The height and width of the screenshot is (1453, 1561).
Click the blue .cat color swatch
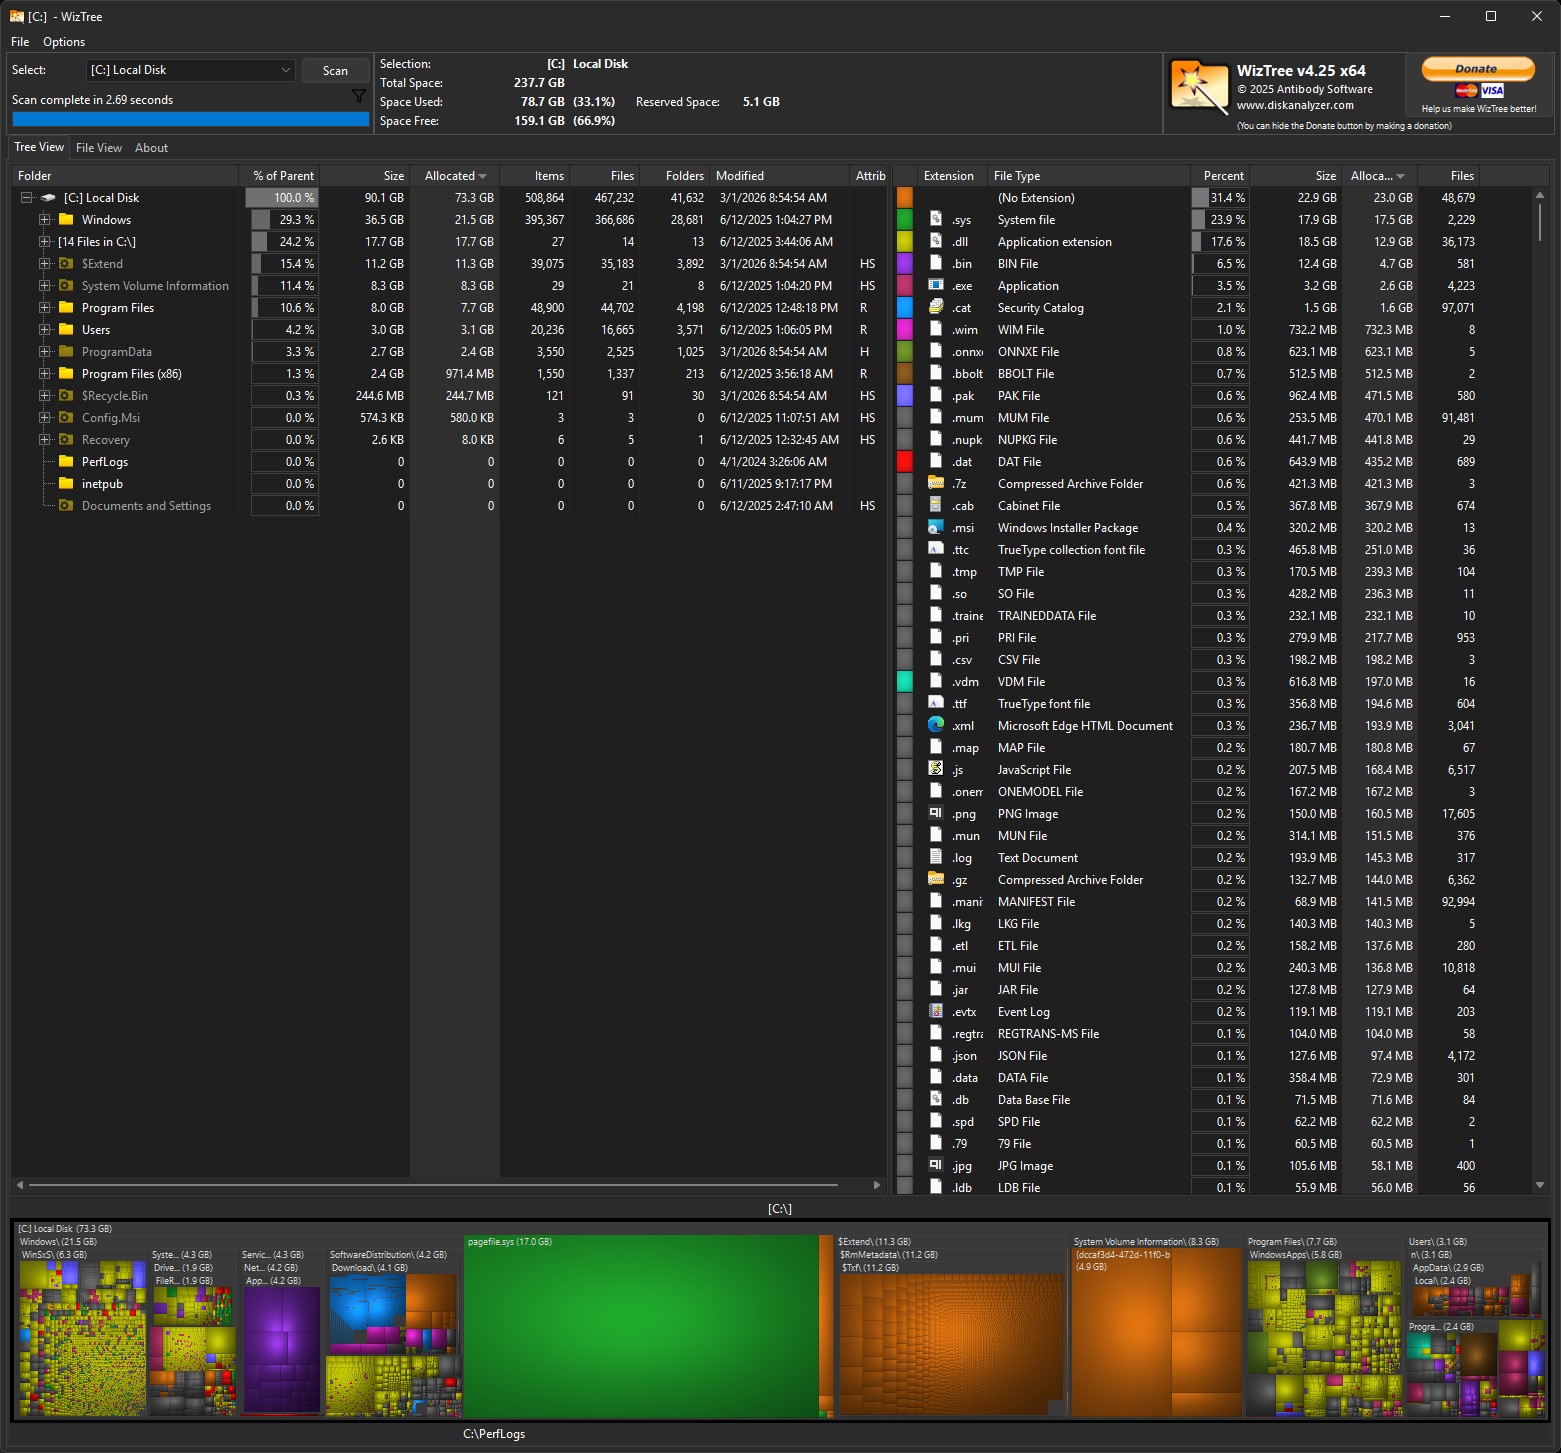905,308
